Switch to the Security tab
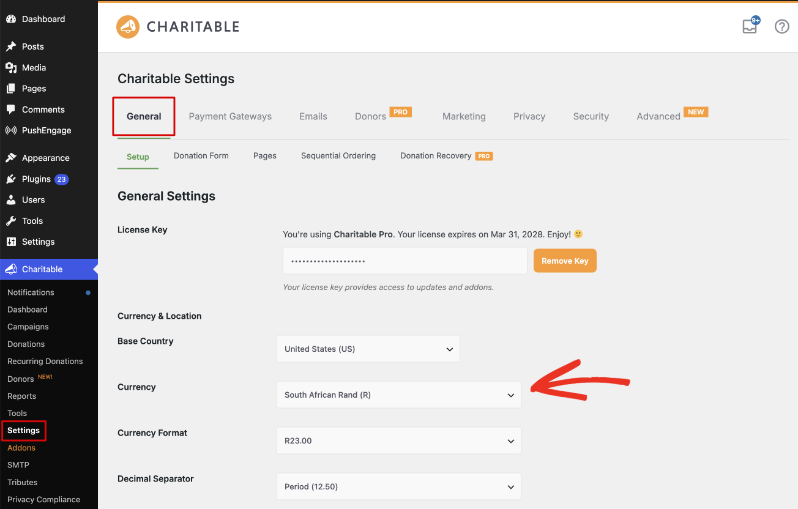798x509 pixels. tap(591, 117)
